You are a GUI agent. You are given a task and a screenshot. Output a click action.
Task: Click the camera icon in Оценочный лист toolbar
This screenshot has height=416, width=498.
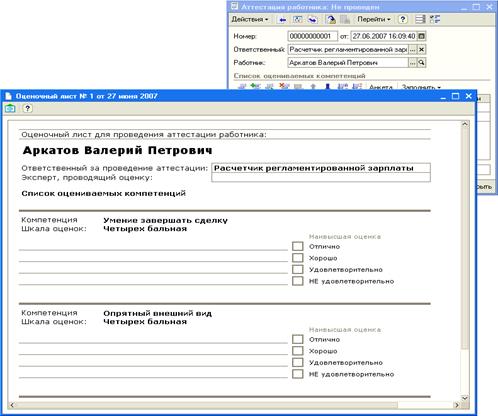[x=10, y=108]
